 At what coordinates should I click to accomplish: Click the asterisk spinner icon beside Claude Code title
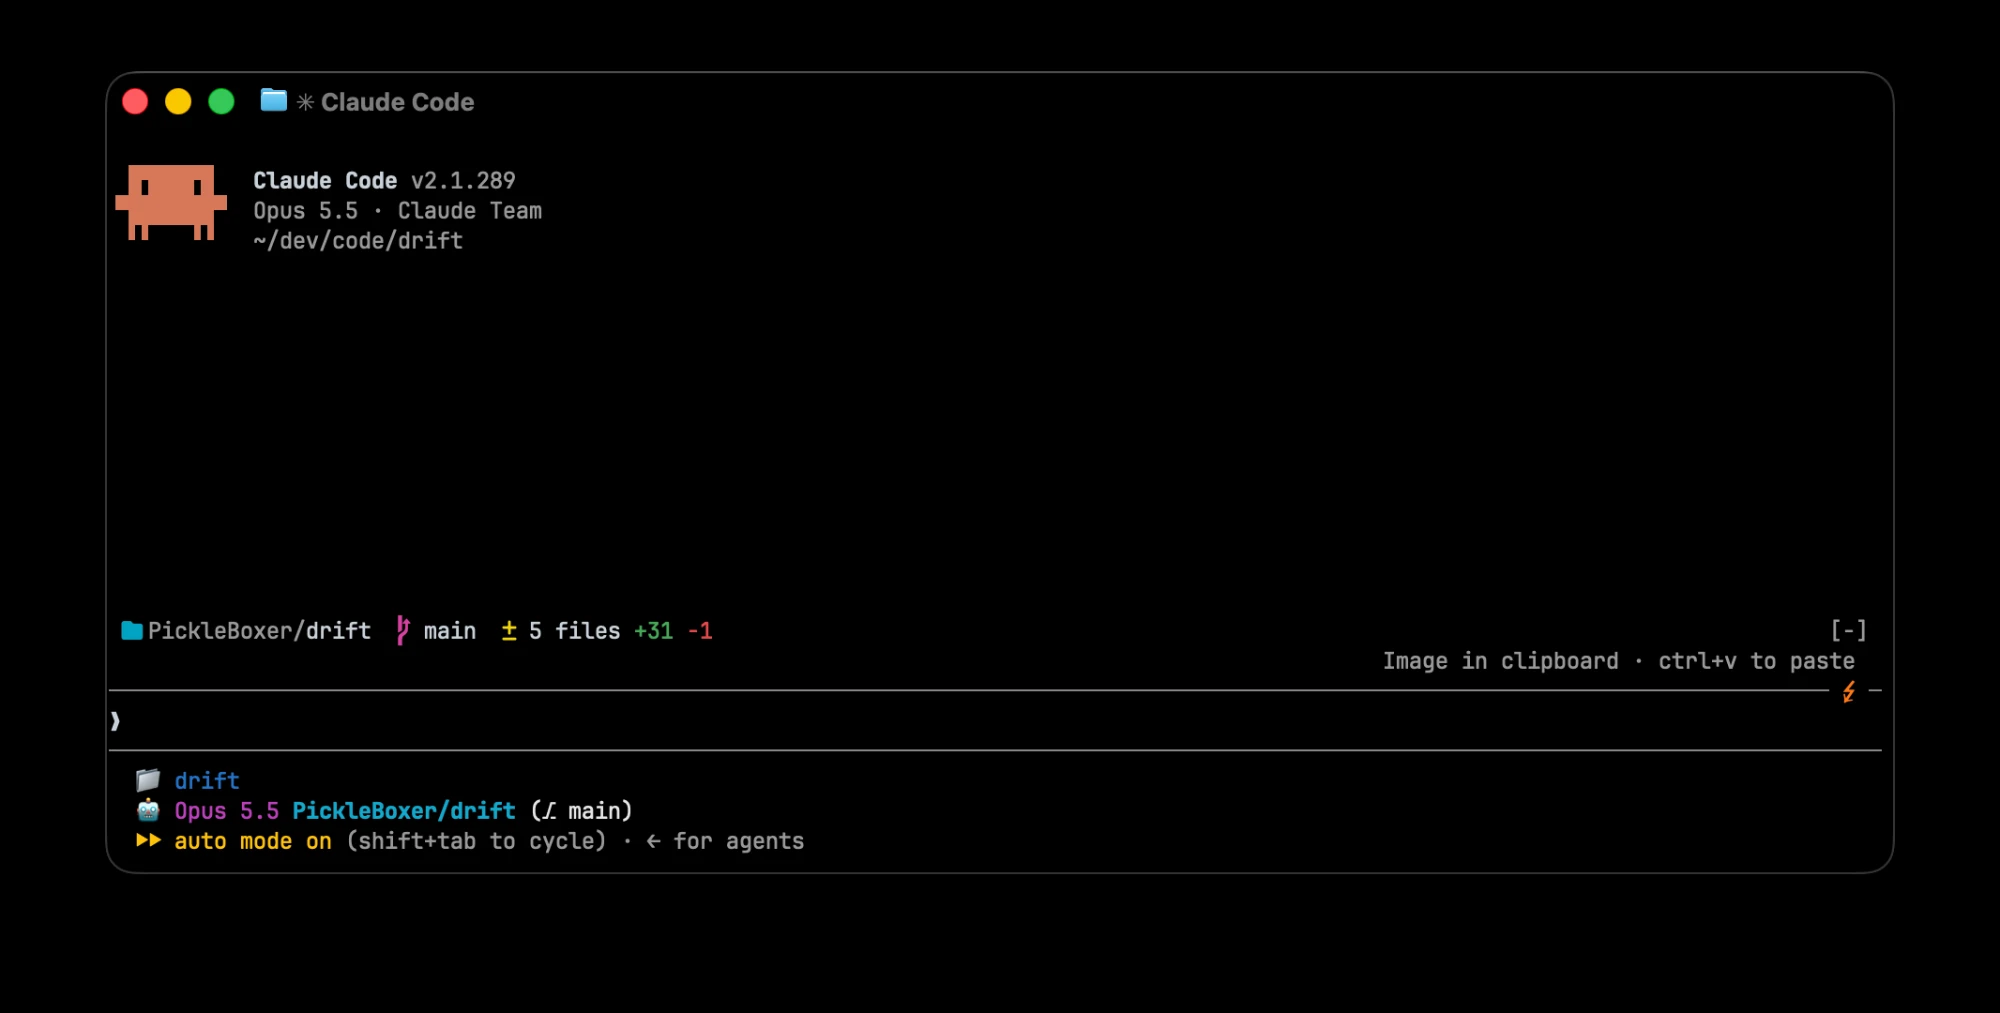(305, 102)
